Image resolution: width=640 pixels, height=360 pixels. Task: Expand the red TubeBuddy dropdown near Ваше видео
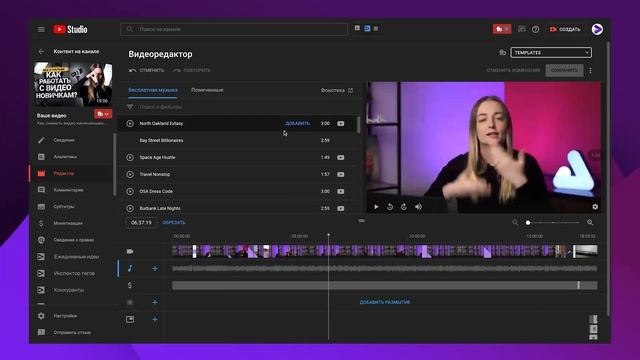pos(103,114)
